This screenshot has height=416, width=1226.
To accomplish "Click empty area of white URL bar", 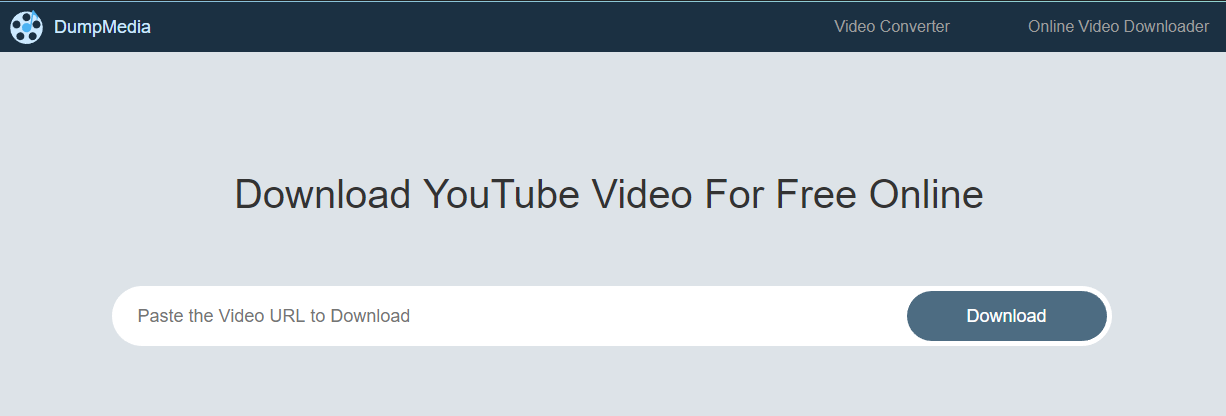I will (660, 316).
